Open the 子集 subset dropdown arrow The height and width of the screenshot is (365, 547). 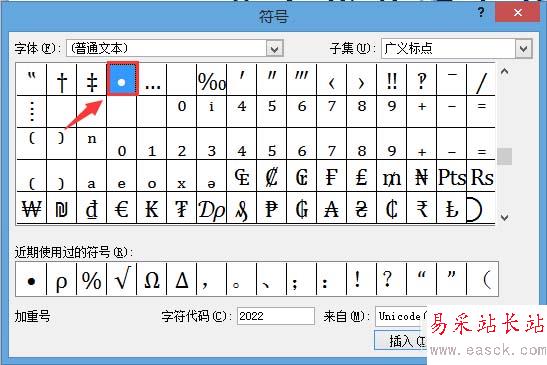click(524, 49)
